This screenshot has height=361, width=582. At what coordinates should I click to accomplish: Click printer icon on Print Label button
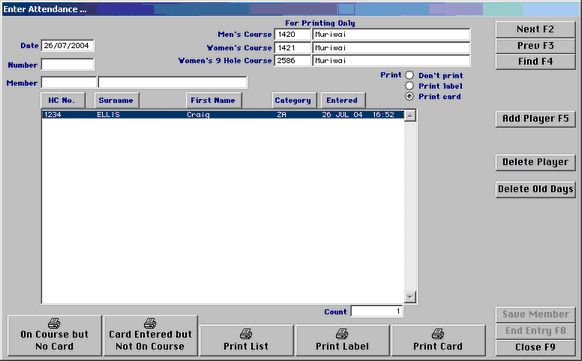point(342,334)
